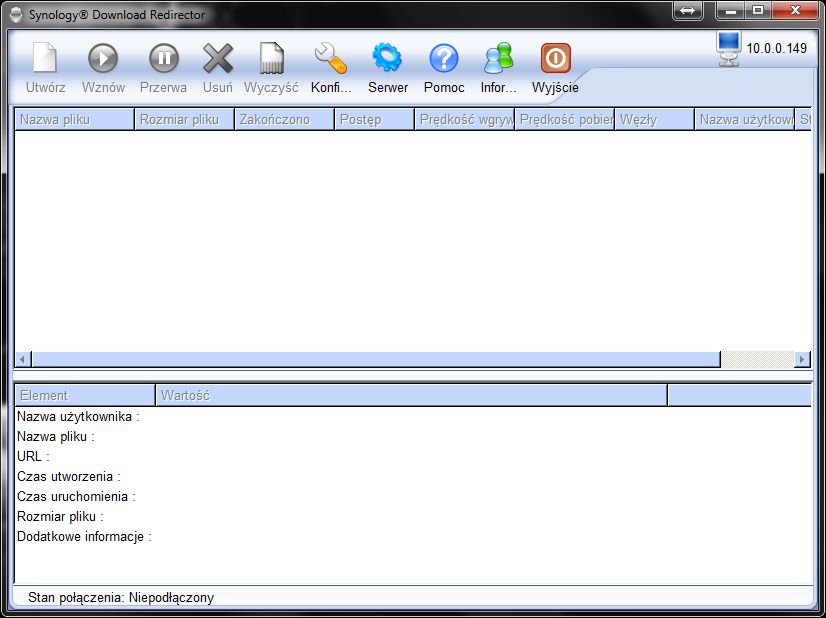Click the left arrow of horizontal scrollbar
The image size is (826, 618).
[x=23, y=359]
